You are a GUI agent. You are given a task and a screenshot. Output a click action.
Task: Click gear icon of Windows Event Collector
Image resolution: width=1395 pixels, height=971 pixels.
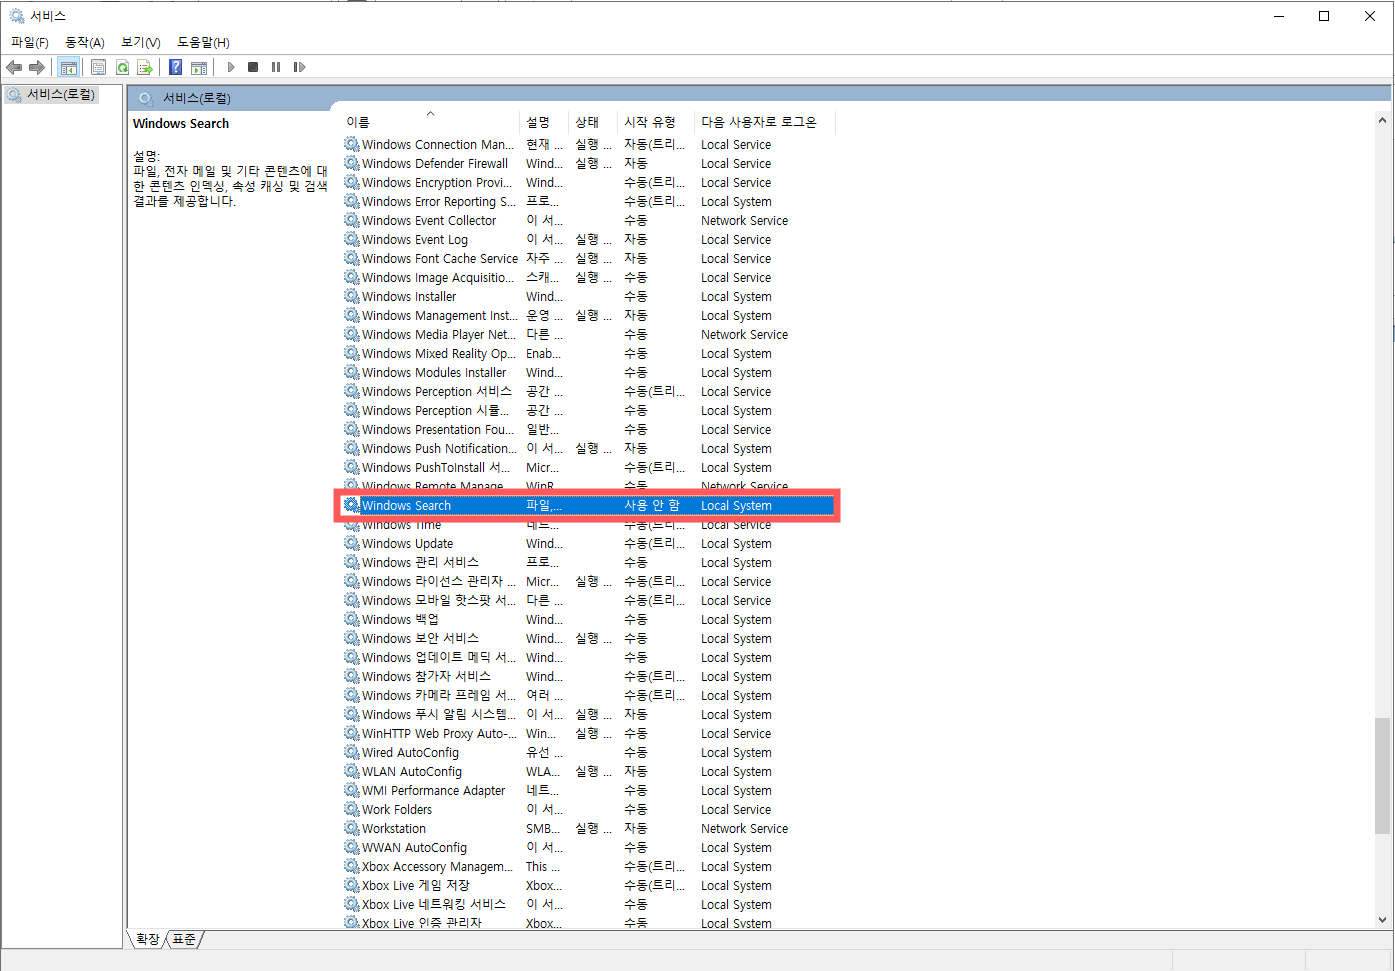point(352,220)
